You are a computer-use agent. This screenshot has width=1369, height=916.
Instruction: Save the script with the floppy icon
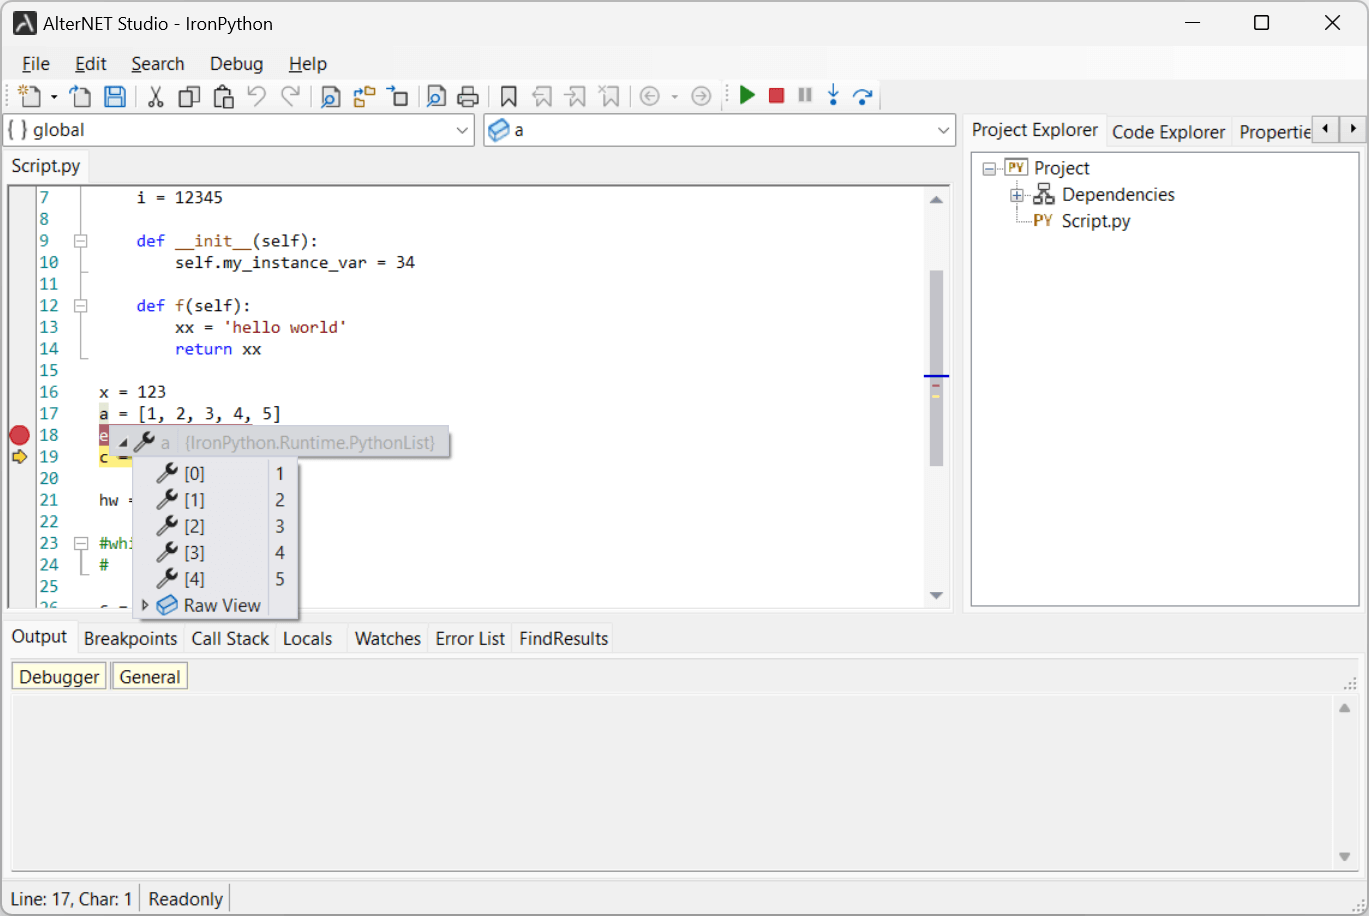(115, 96)
